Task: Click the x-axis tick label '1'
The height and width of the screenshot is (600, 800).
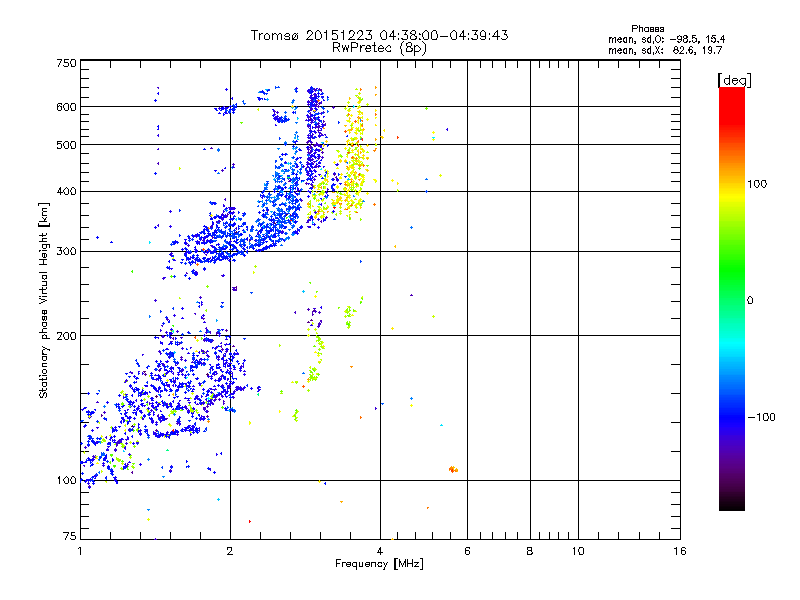Action: coord(80,551)
